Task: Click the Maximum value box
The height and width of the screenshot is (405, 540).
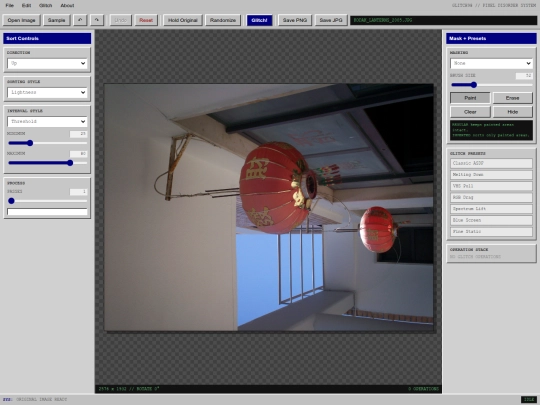Action: (x=79, y=154)
